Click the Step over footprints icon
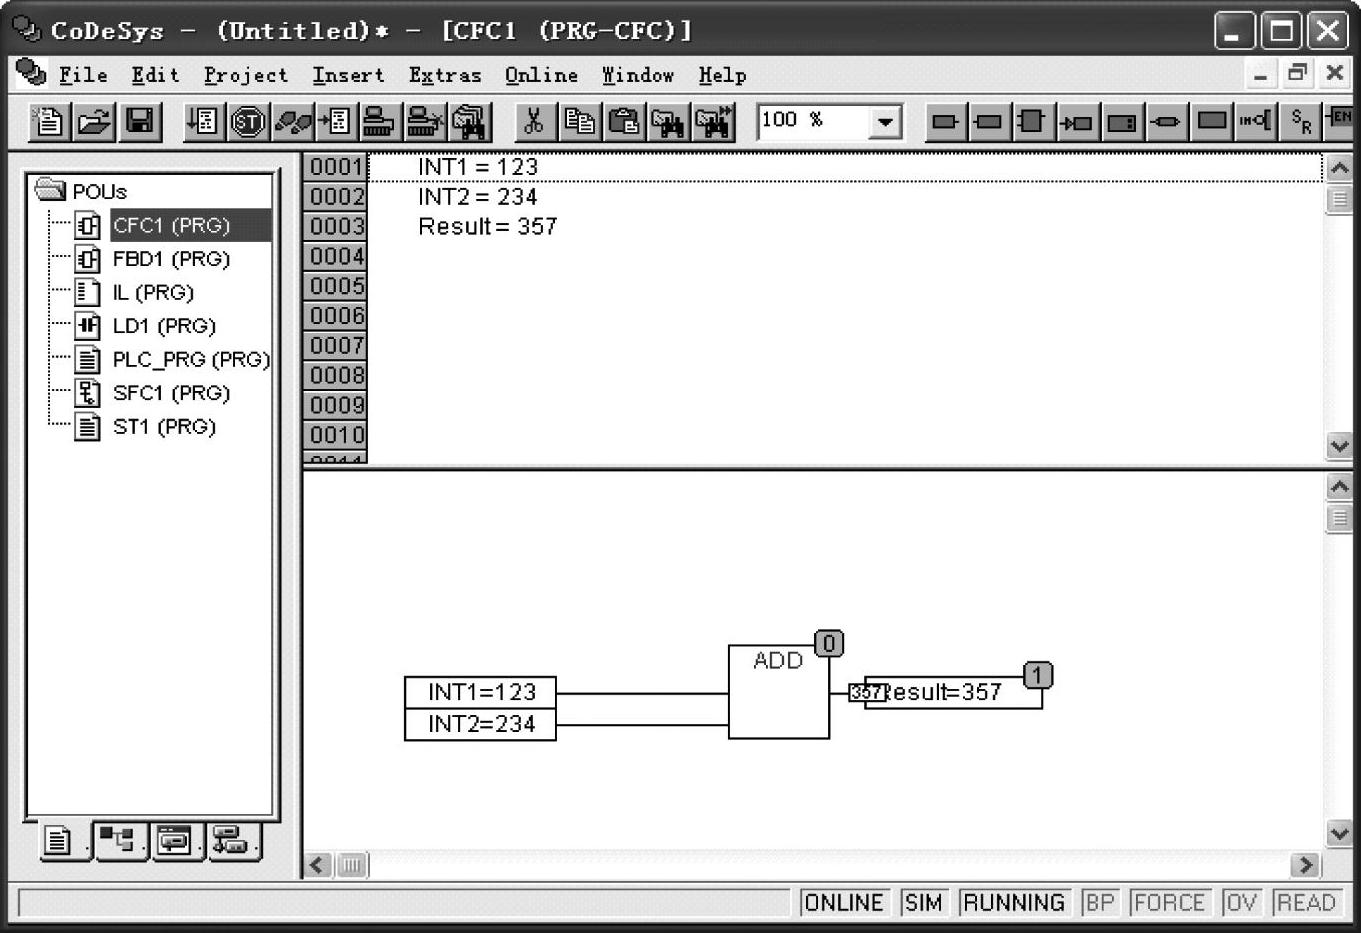 pos(292,122)
